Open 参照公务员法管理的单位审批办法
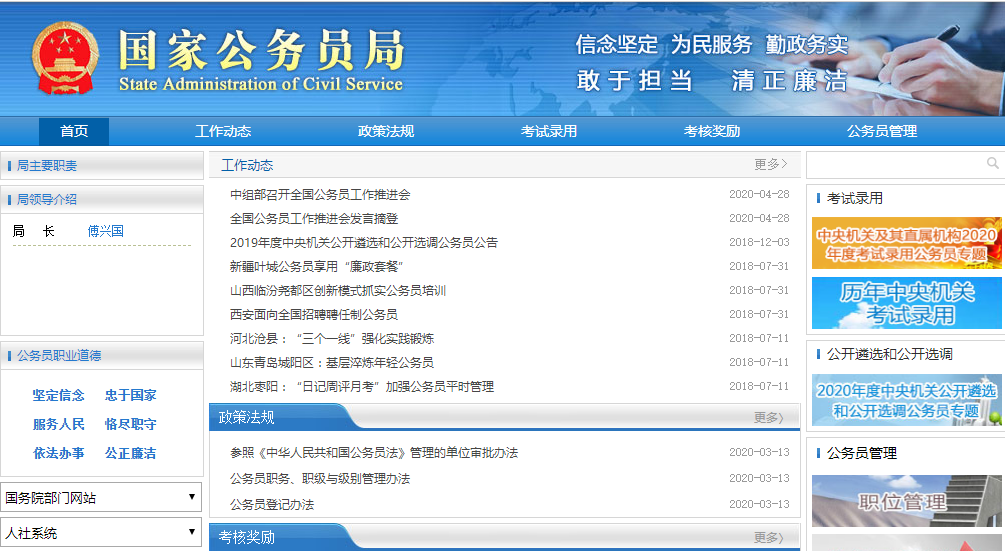This screenshot has height=551, width=1005. (374, 453)
